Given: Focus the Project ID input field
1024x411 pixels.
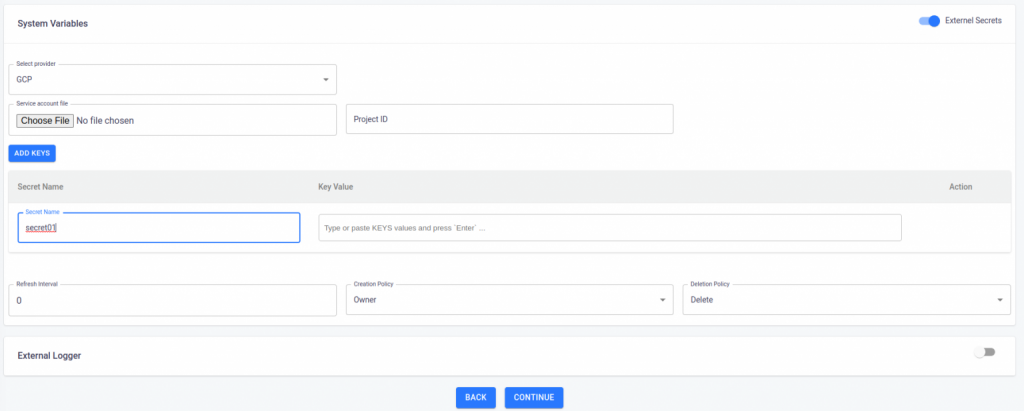Looking at the screenshot, I should pyautogui.click(x=509, y=119).
